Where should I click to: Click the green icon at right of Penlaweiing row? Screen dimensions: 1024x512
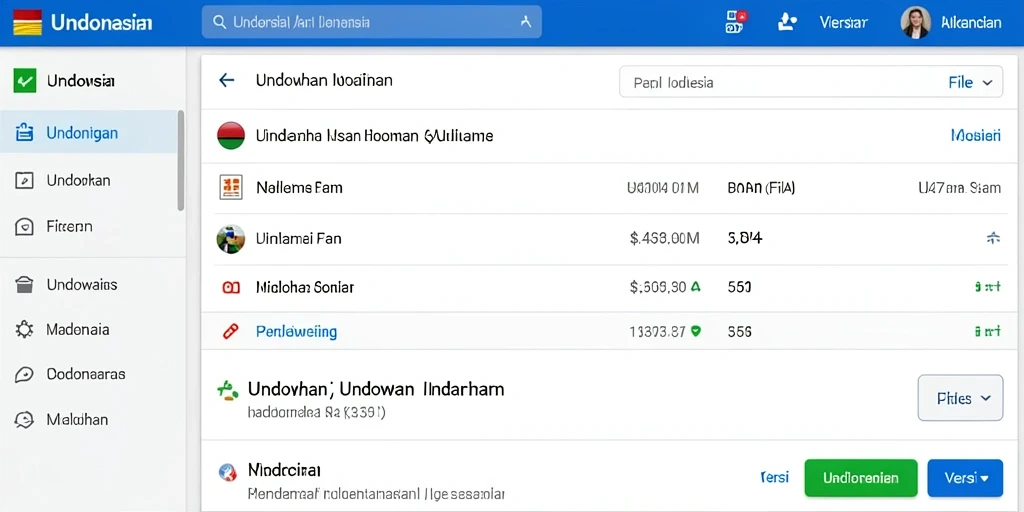click(987, 332)
